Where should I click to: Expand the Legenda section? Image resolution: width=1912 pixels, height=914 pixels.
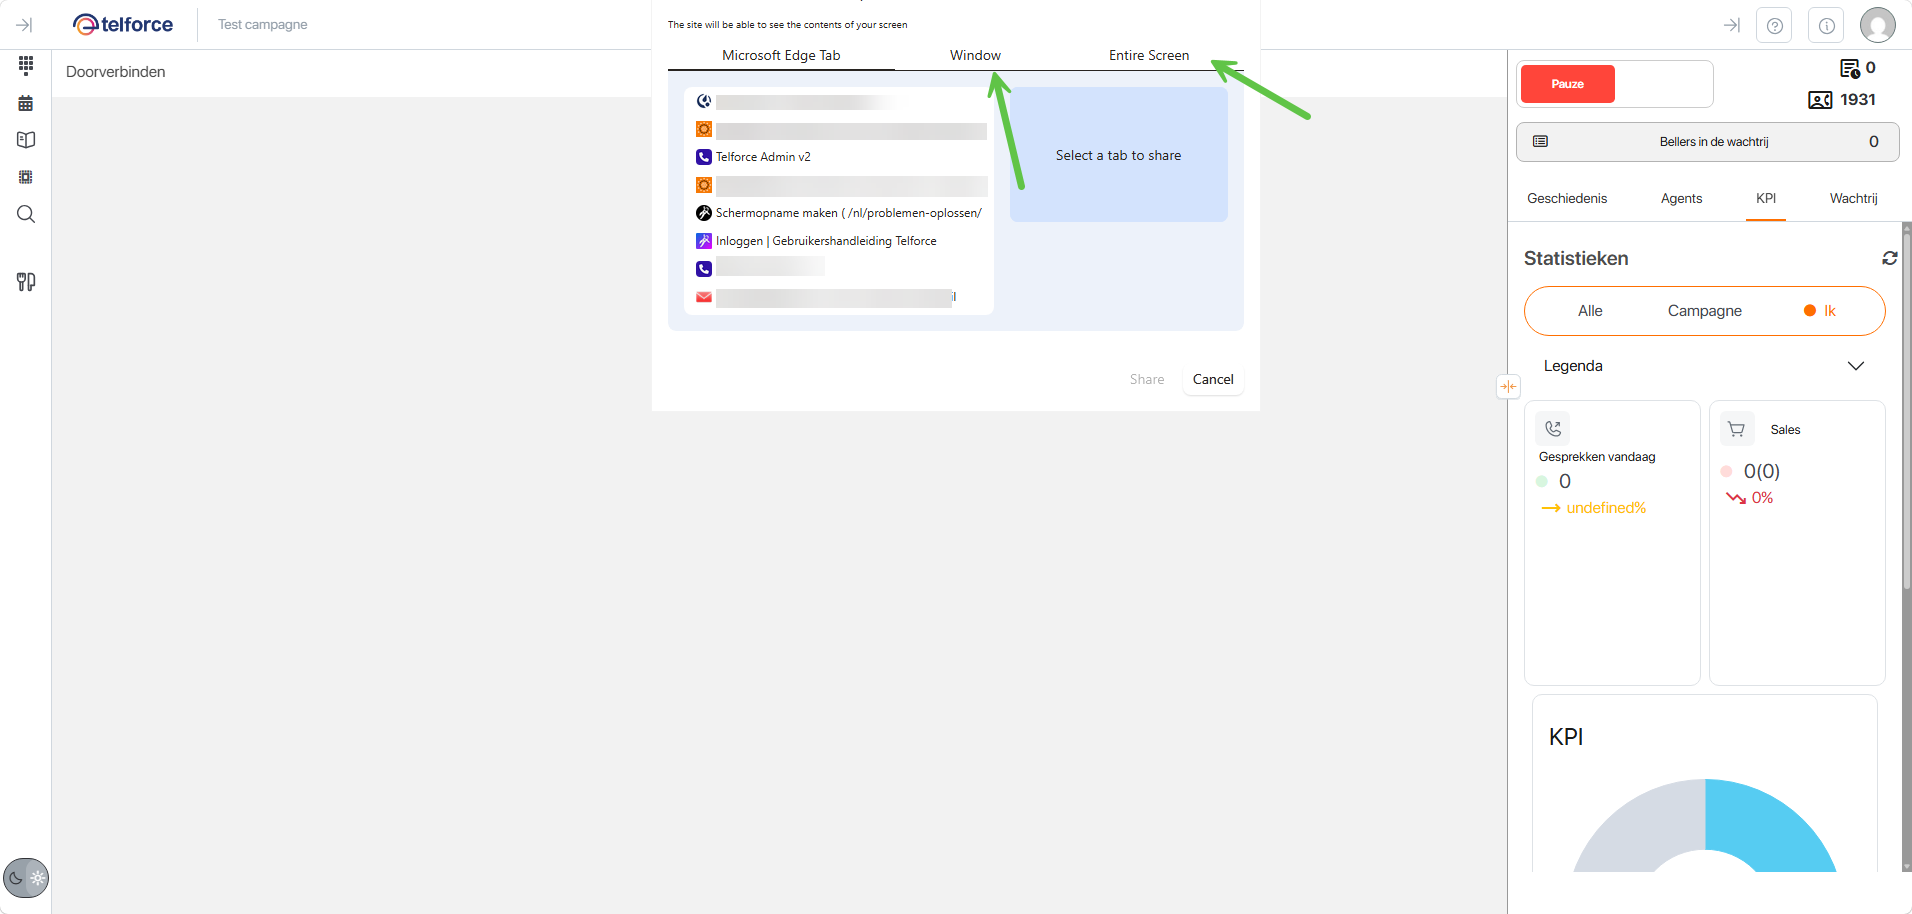coord(1855,366)
